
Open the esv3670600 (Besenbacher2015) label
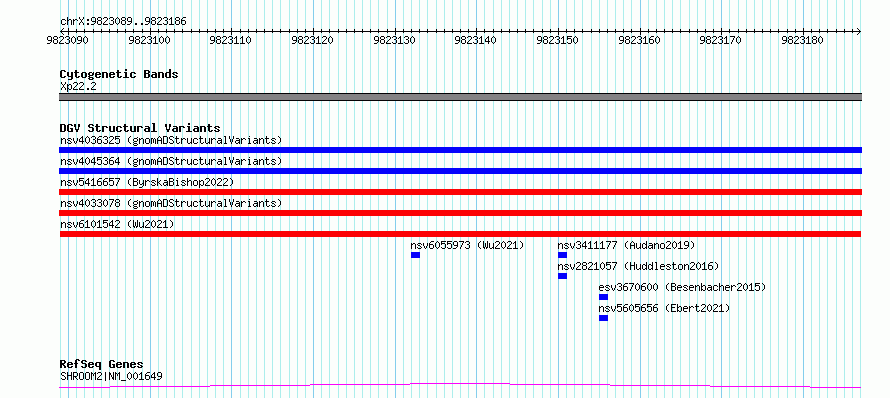pyautogui.click(x=682, y=287)
